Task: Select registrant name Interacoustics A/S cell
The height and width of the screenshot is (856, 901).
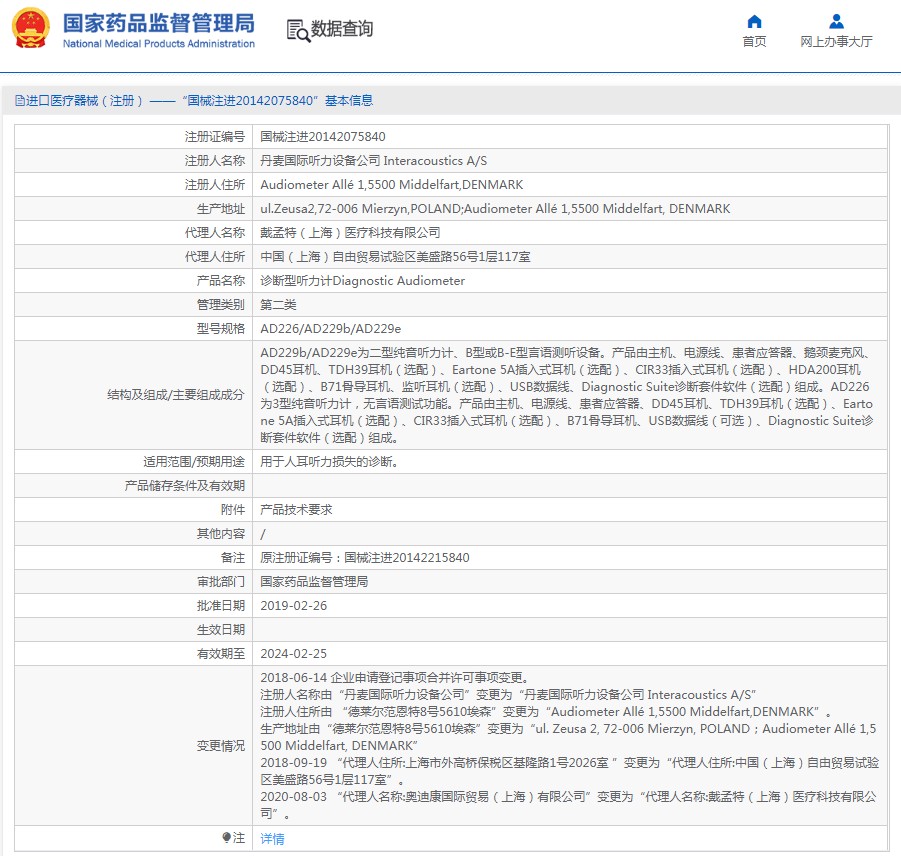Action: 569,161
